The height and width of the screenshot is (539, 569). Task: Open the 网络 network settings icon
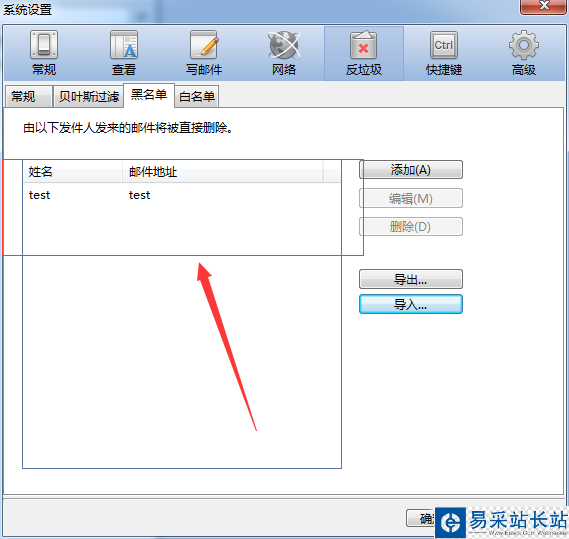tap(284, 53)
